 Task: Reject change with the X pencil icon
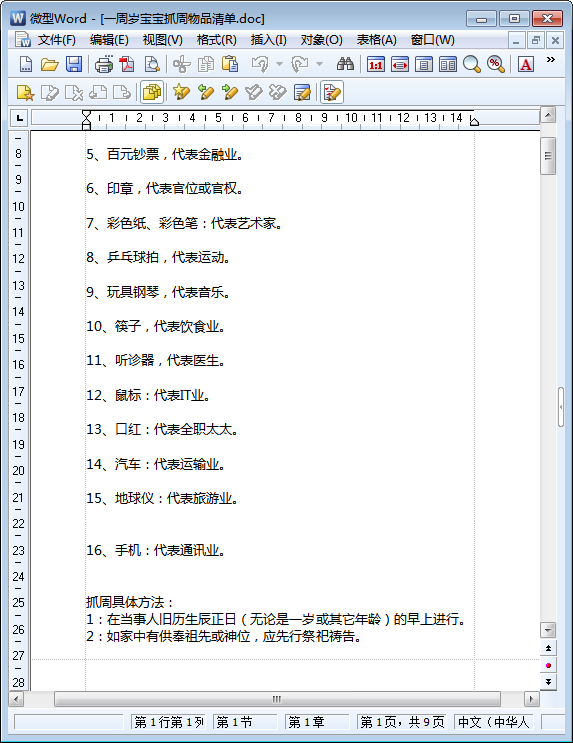tap(278, 92)
